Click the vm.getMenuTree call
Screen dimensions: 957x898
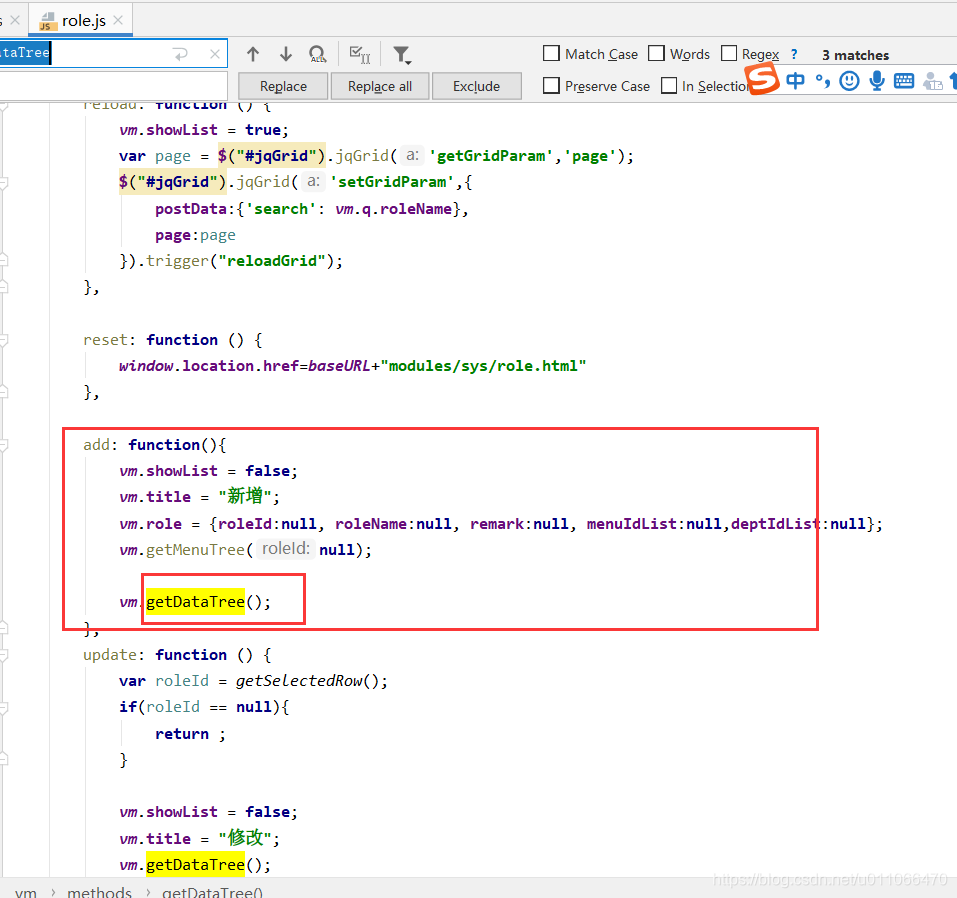point(182,549)
